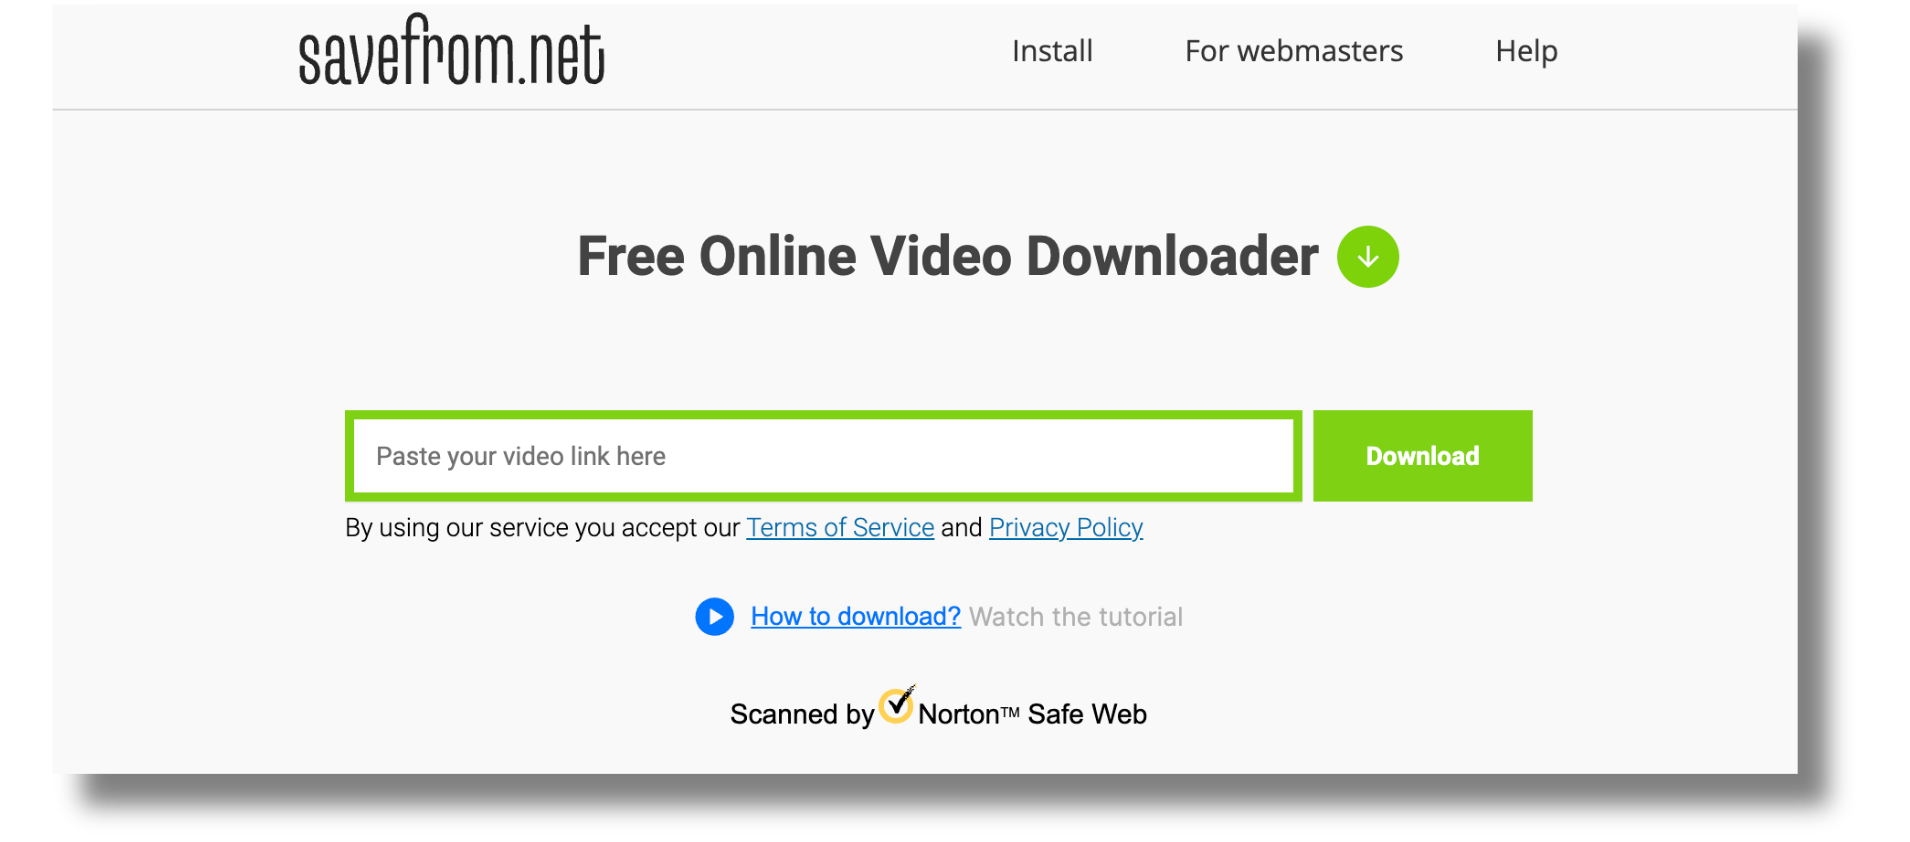Image resolution: width=1910 pixels, height=842 pixels.
Task: Open the Install menu item
Action: [x=1052, y=51]
